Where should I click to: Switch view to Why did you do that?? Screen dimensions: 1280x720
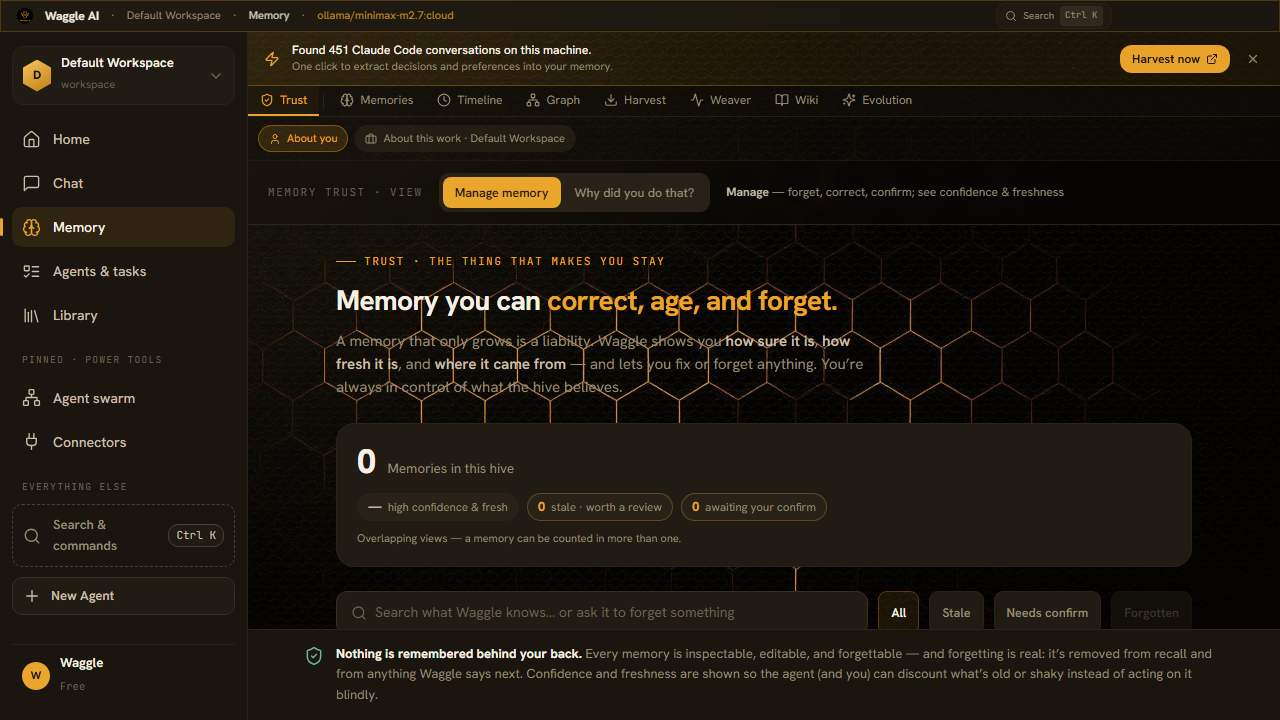(634, 193)
